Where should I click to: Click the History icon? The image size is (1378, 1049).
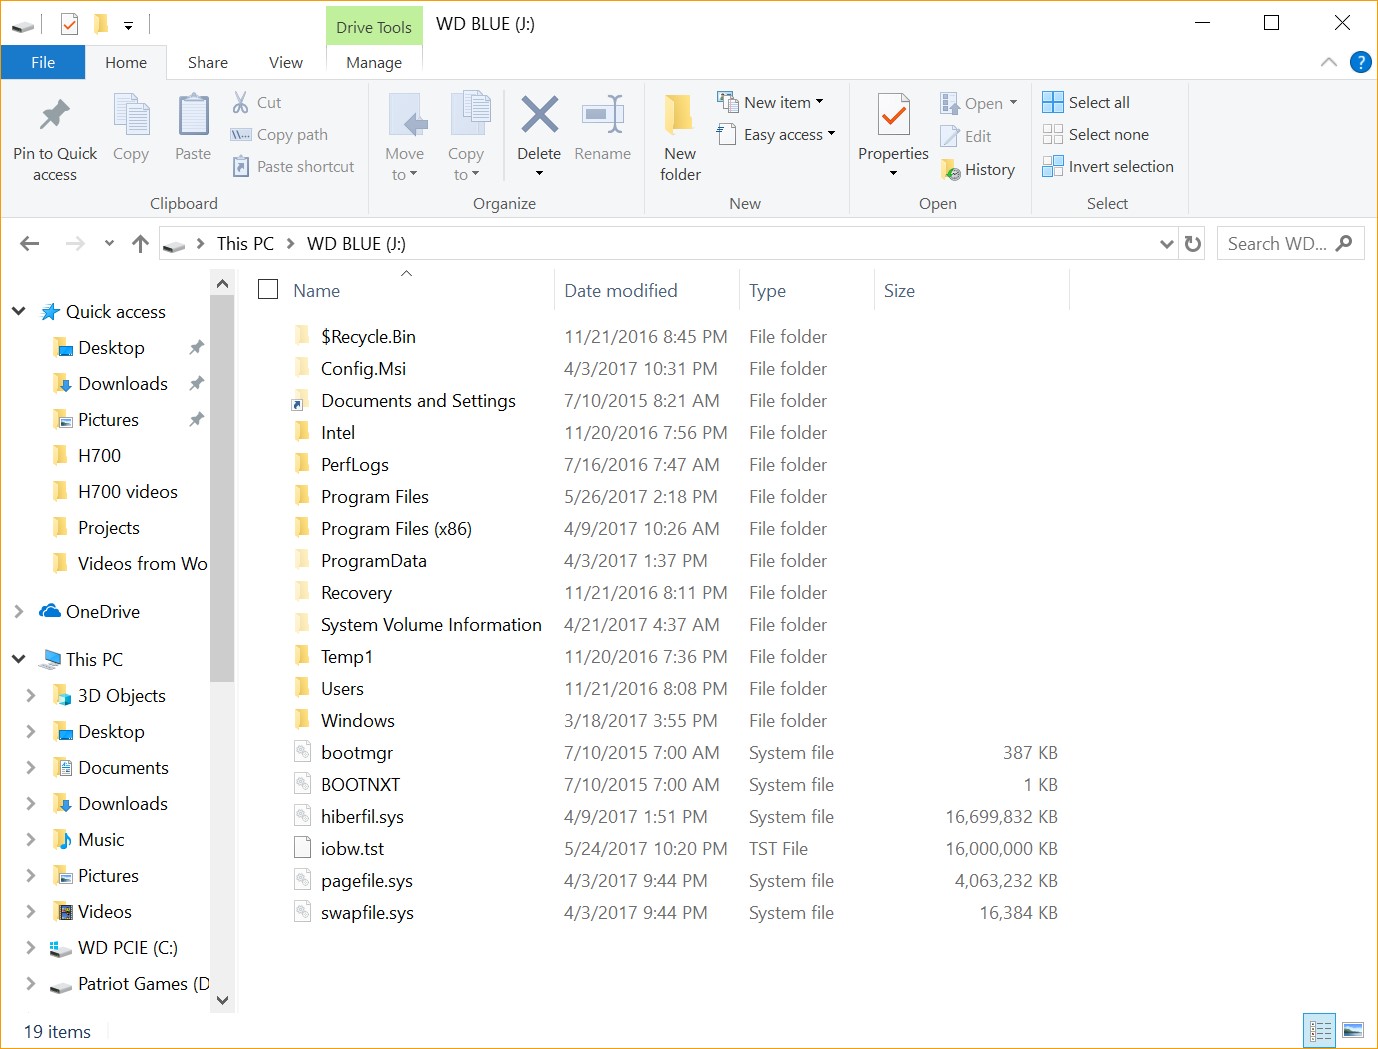[x=951, y=170]
